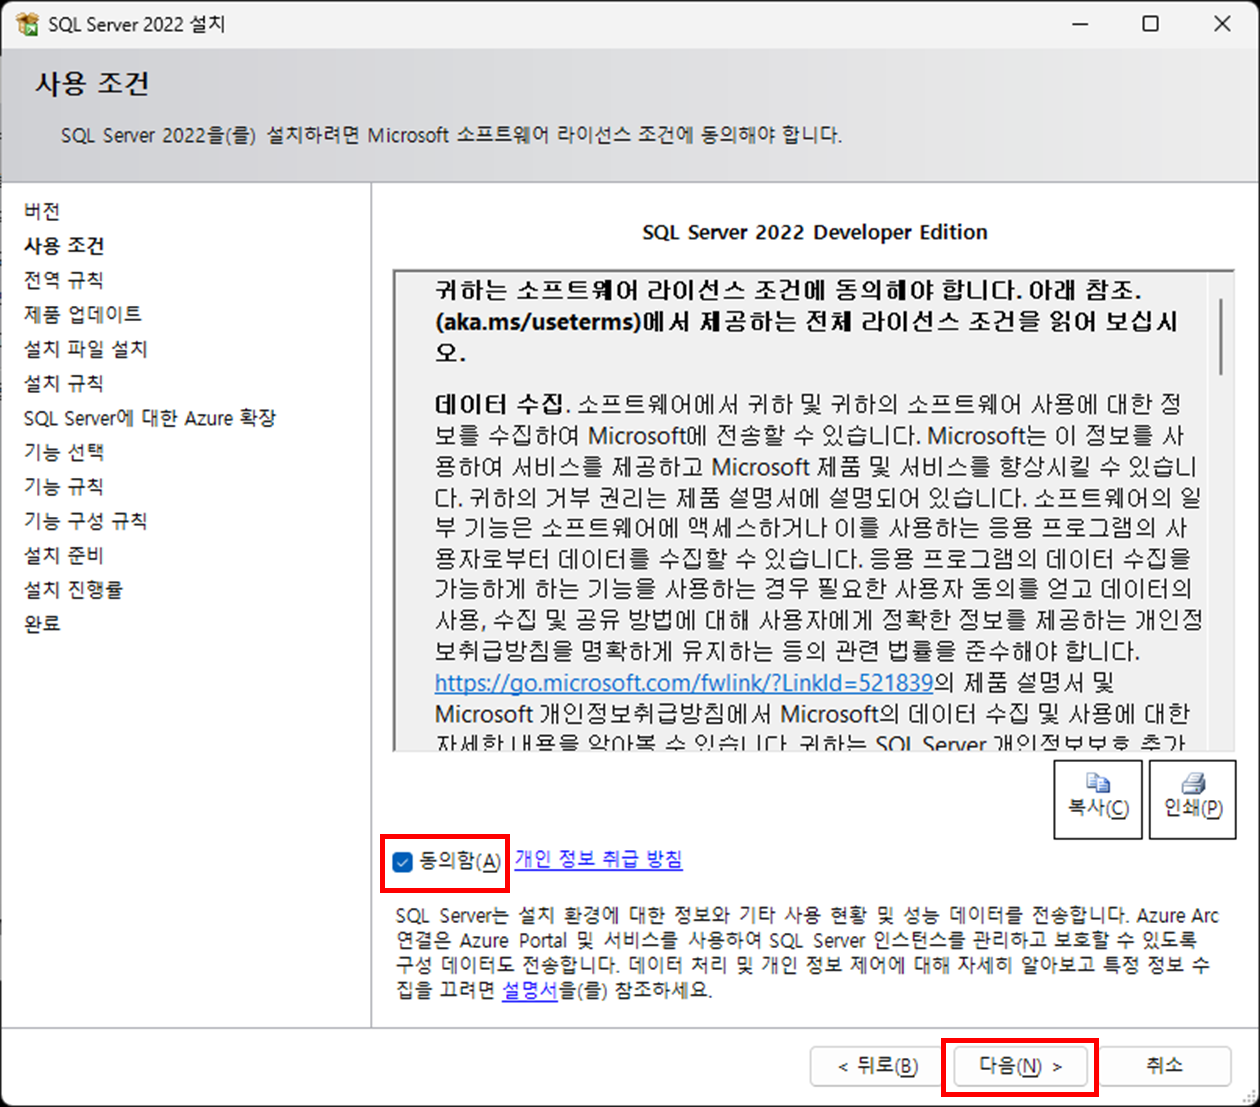1260x1107 pixels.
Task: Go back with the 뒤로(B) button
Action: pyautogui.click(x=877, y=1066)
